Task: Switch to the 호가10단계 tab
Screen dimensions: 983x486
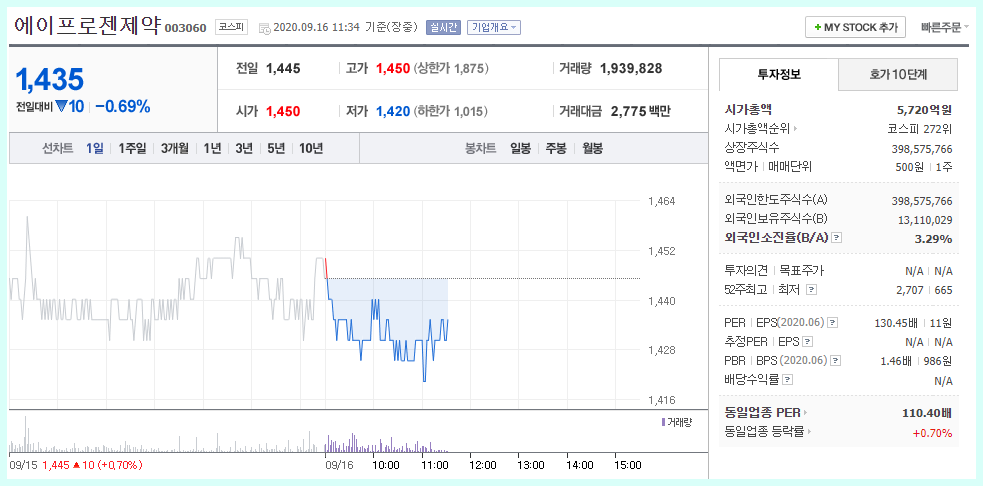Action: [x=898, y=75]
